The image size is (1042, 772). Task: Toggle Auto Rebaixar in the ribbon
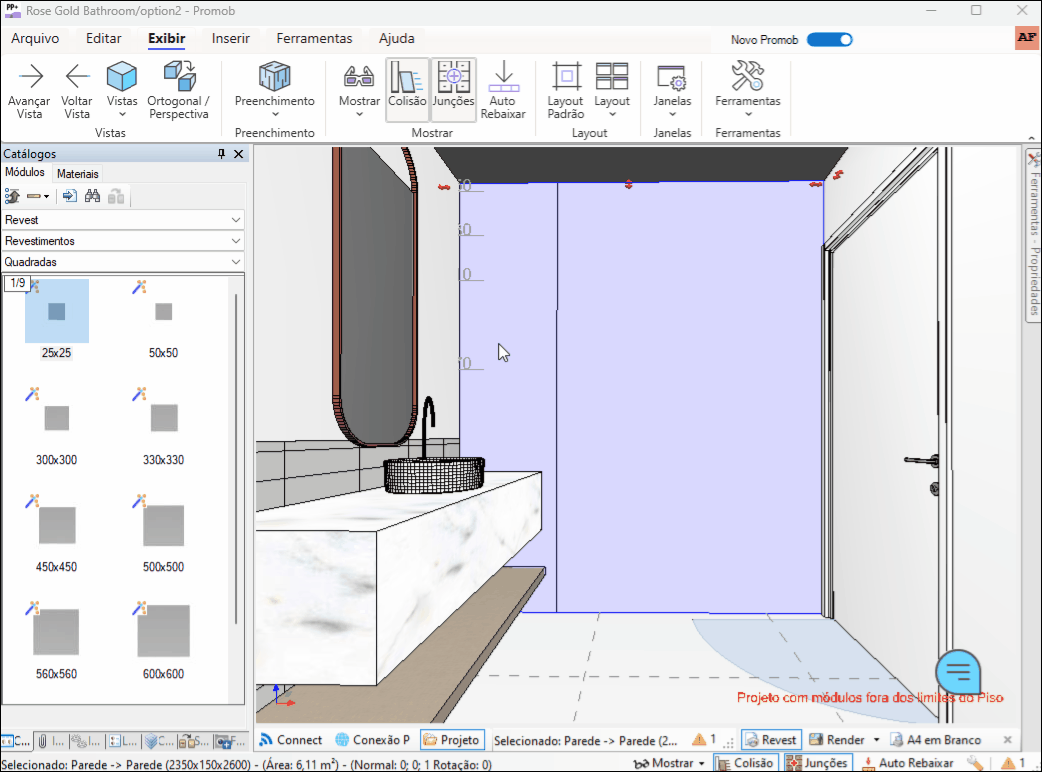point(503,90)
